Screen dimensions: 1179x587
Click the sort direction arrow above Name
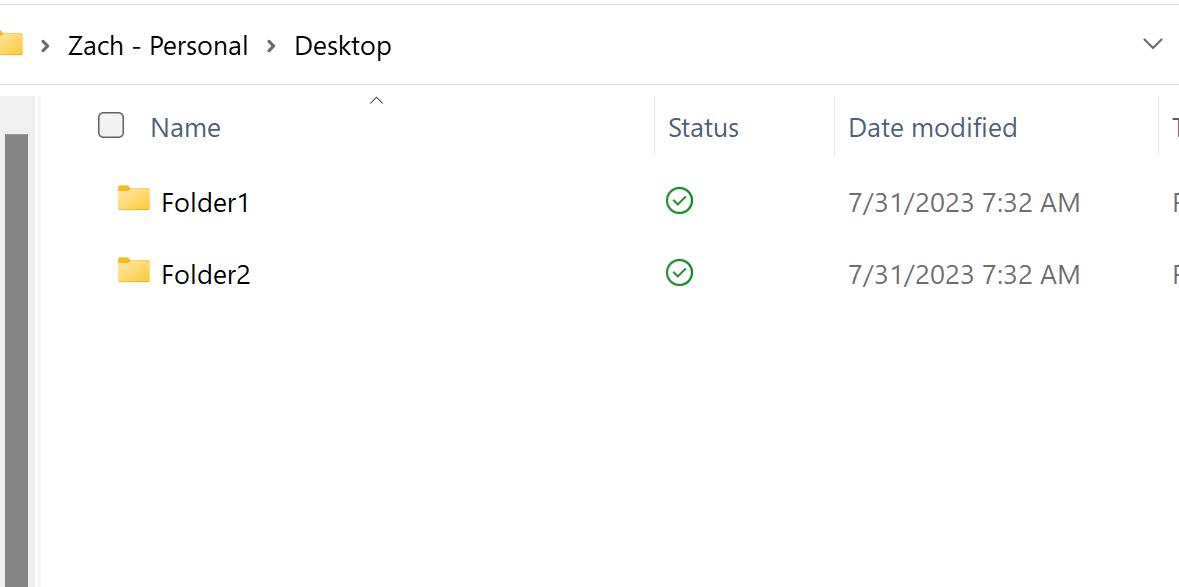pyautogui.click(x=376, y=100)
